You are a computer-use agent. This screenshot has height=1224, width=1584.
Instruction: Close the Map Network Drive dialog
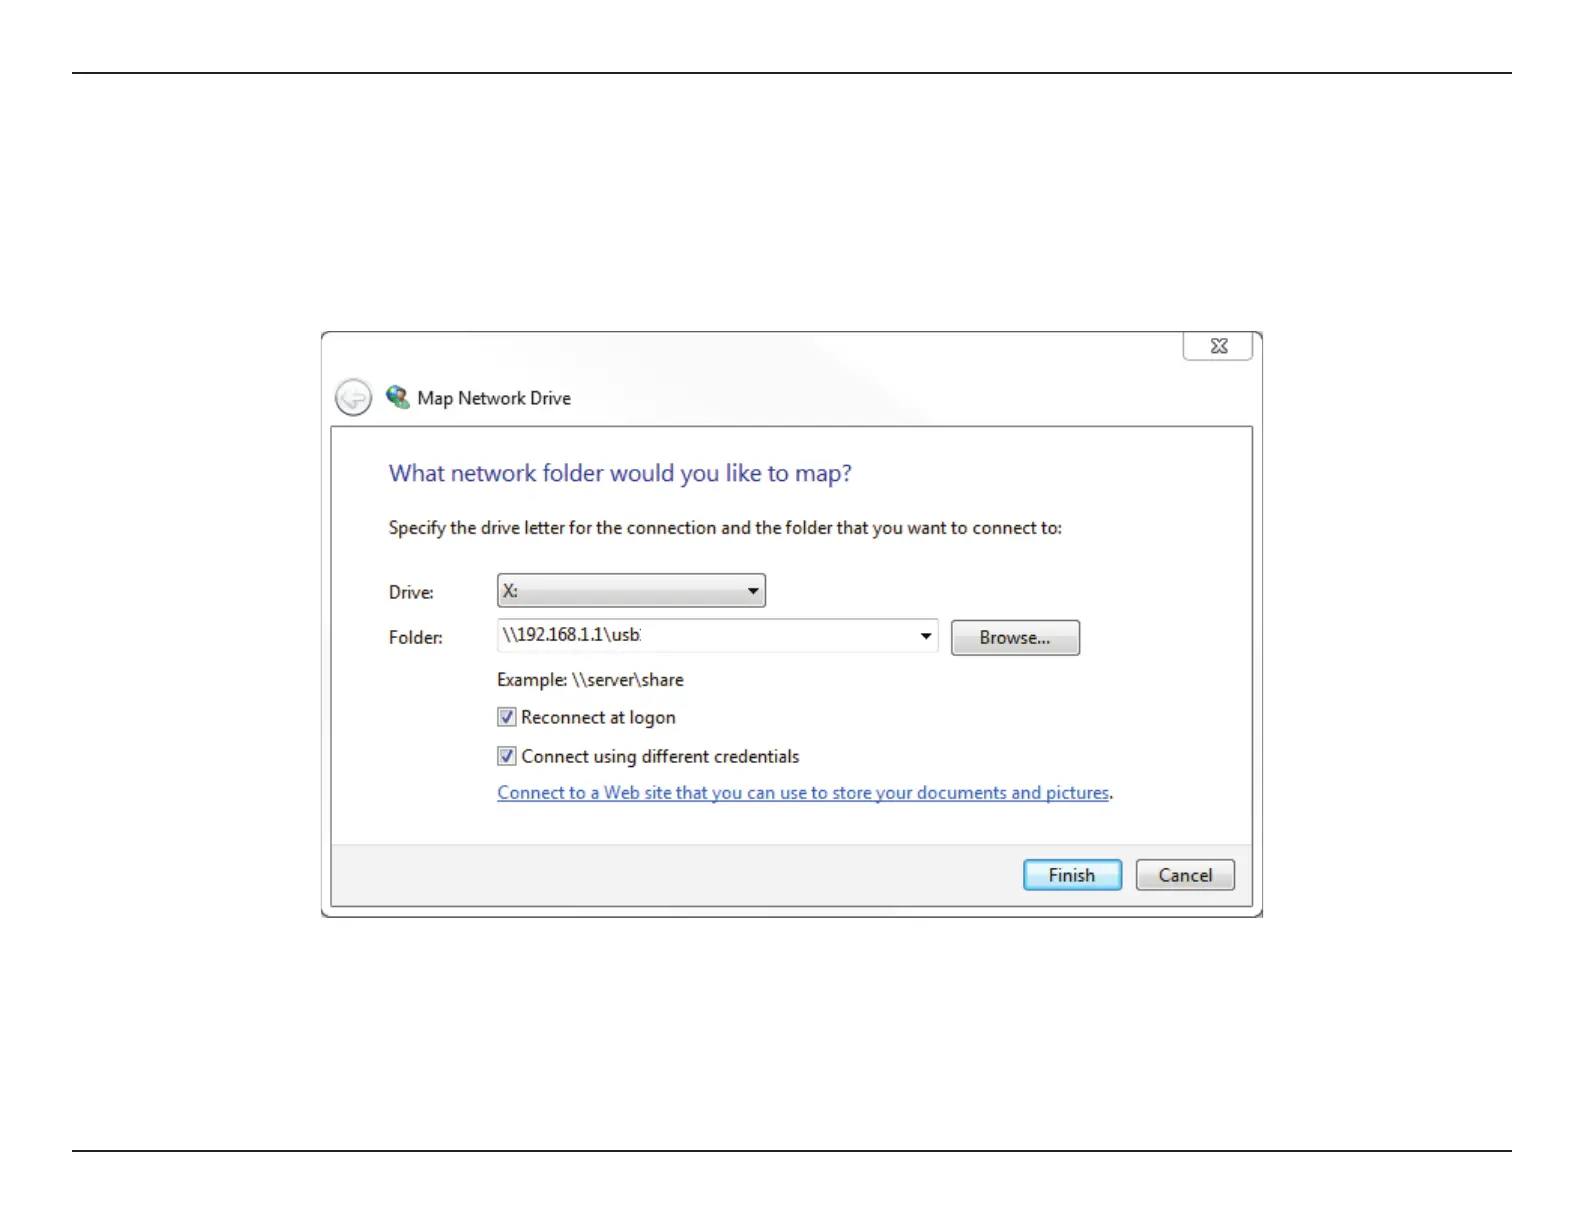(x=1218, y=346)
